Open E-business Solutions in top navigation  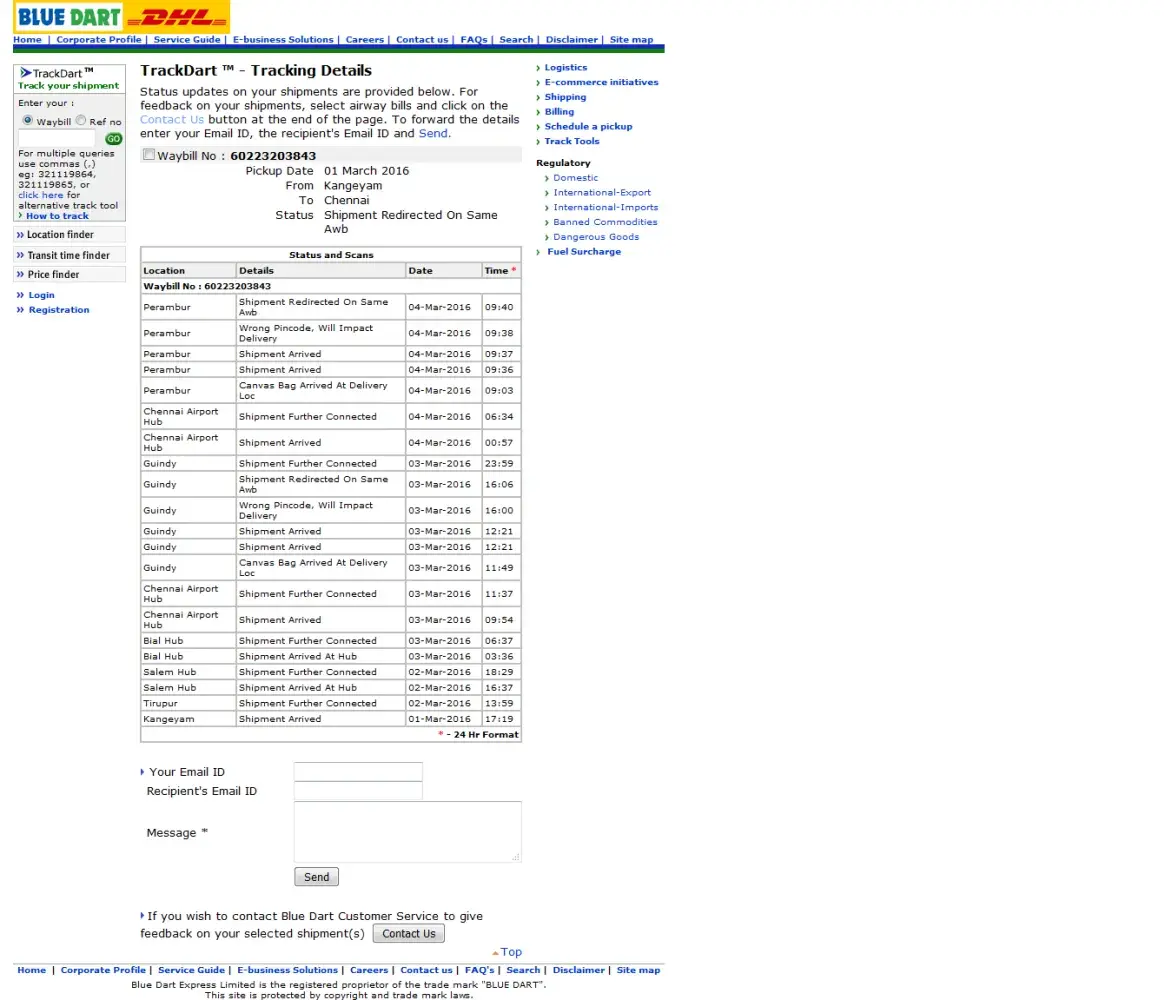[x=283, y=40]
